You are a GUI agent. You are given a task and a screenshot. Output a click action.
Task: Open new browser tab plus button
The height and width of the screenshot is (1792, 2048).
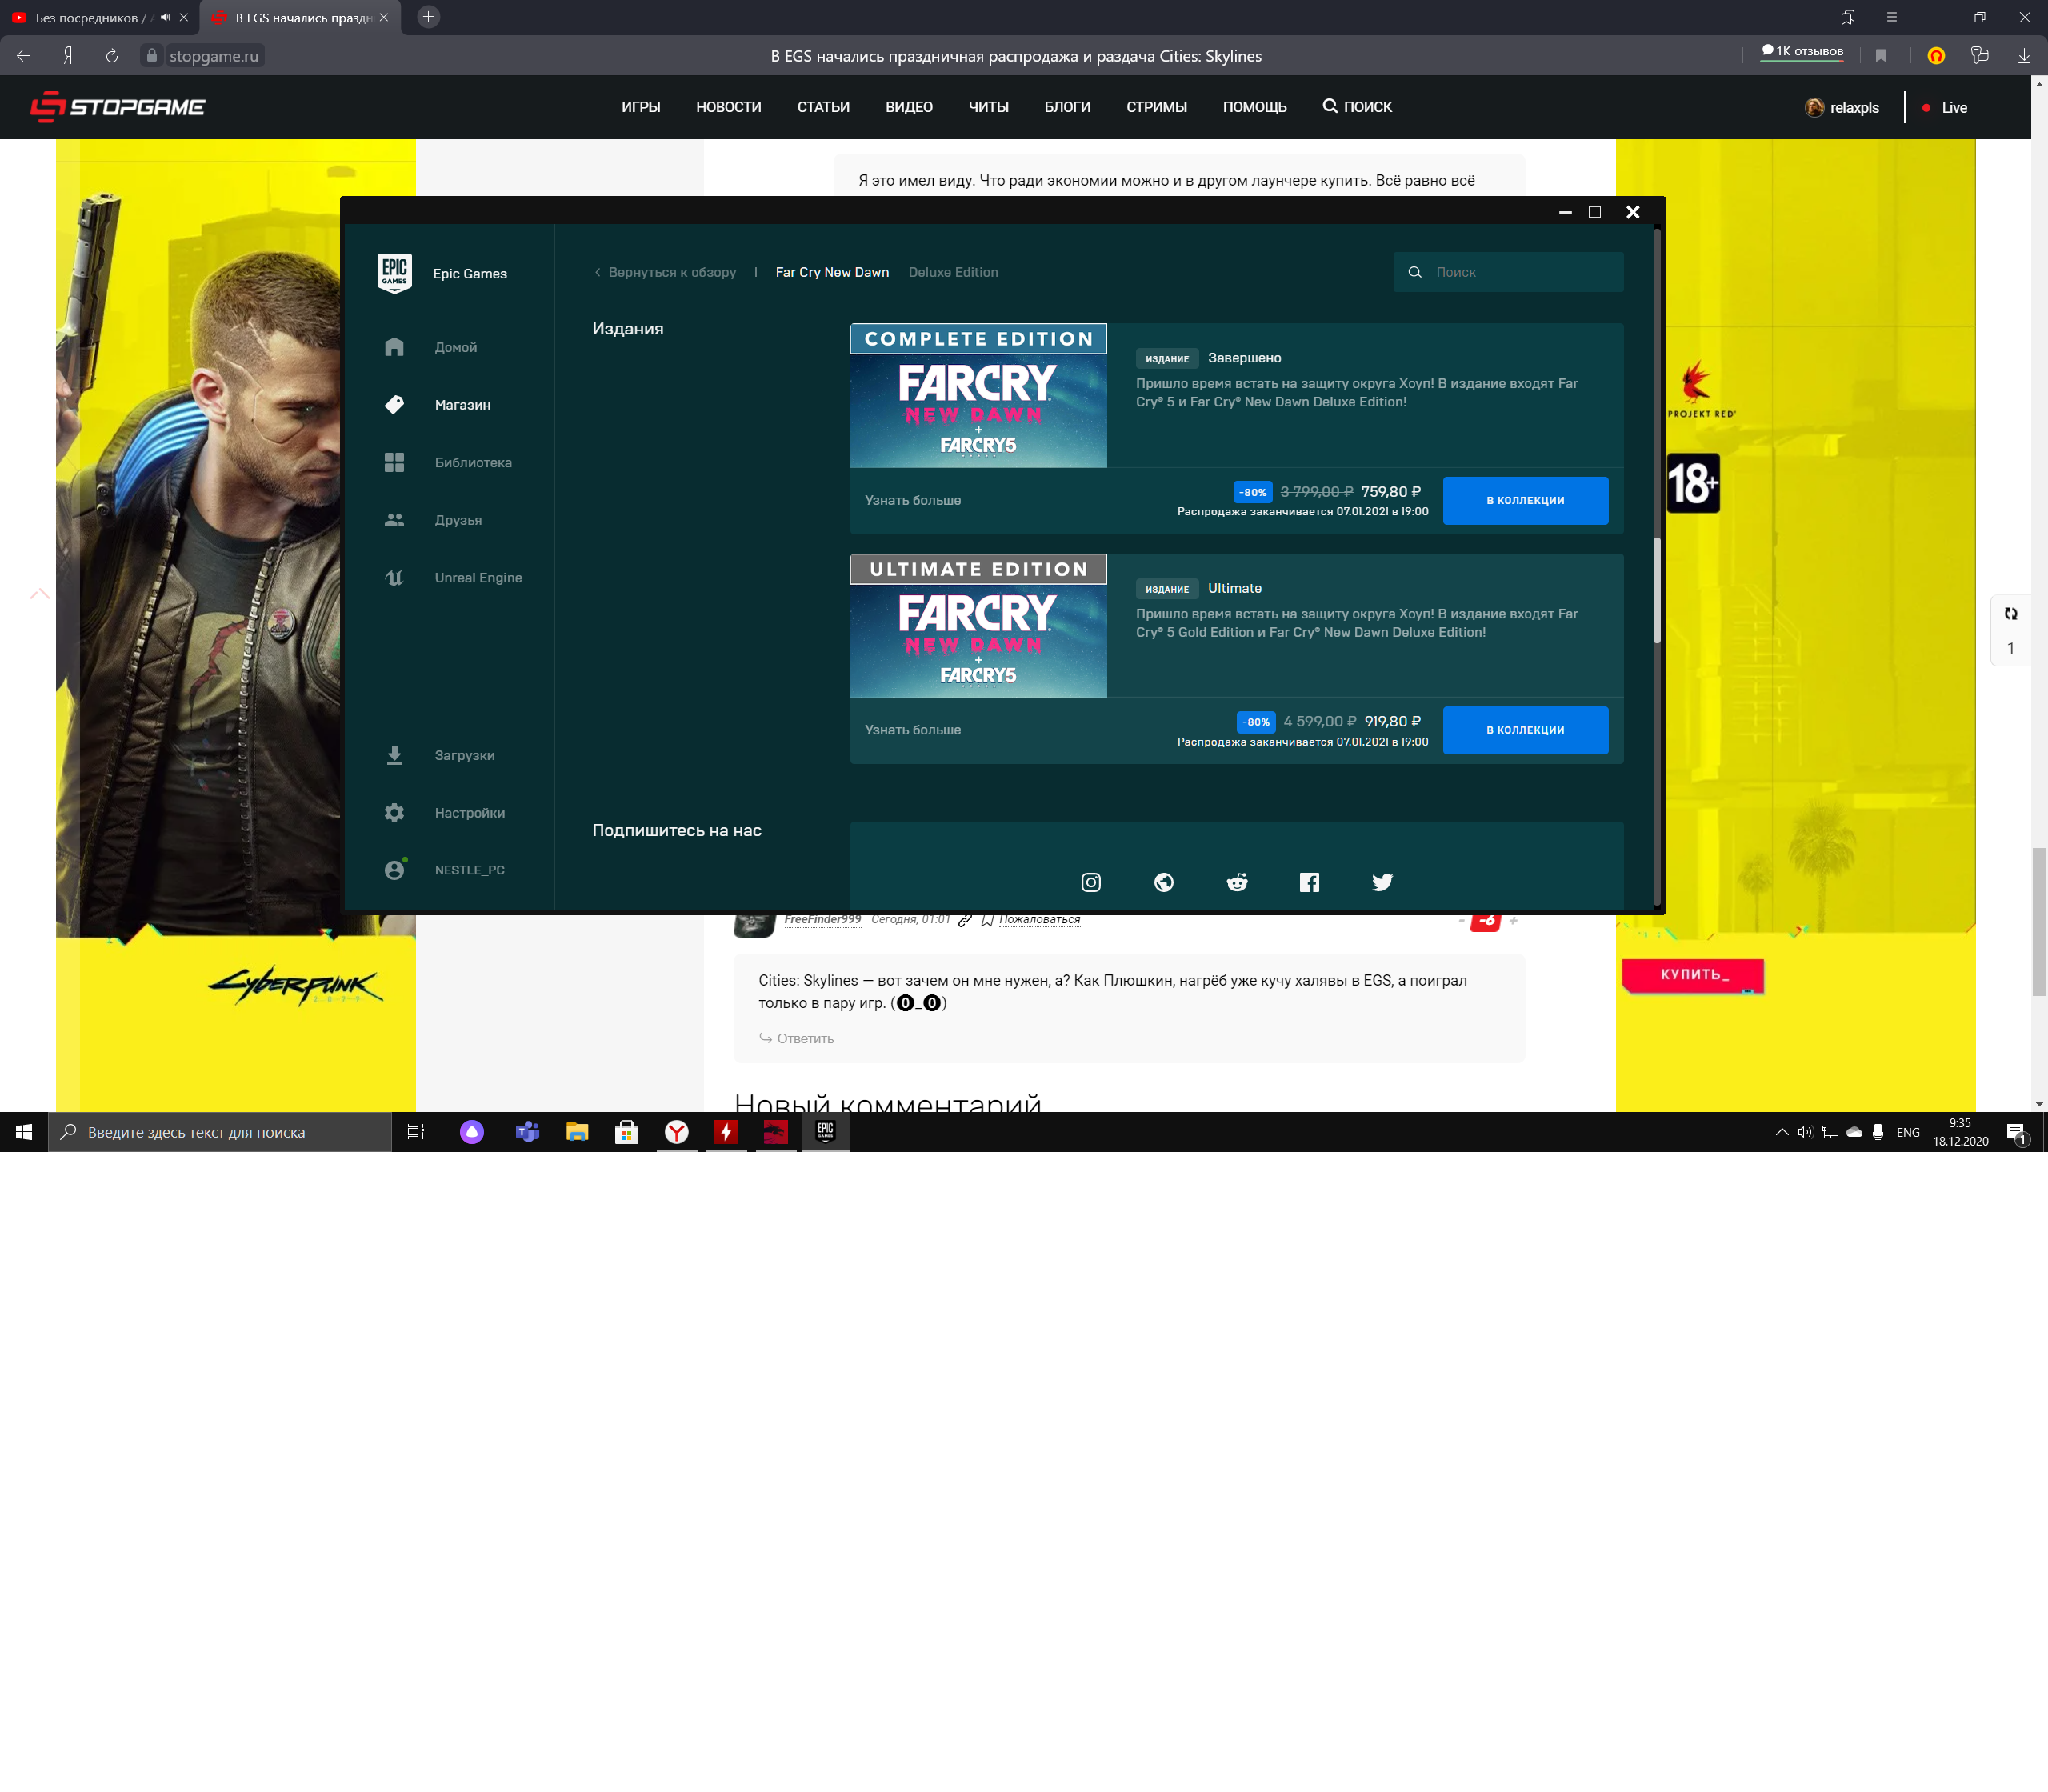click(428, 17)
